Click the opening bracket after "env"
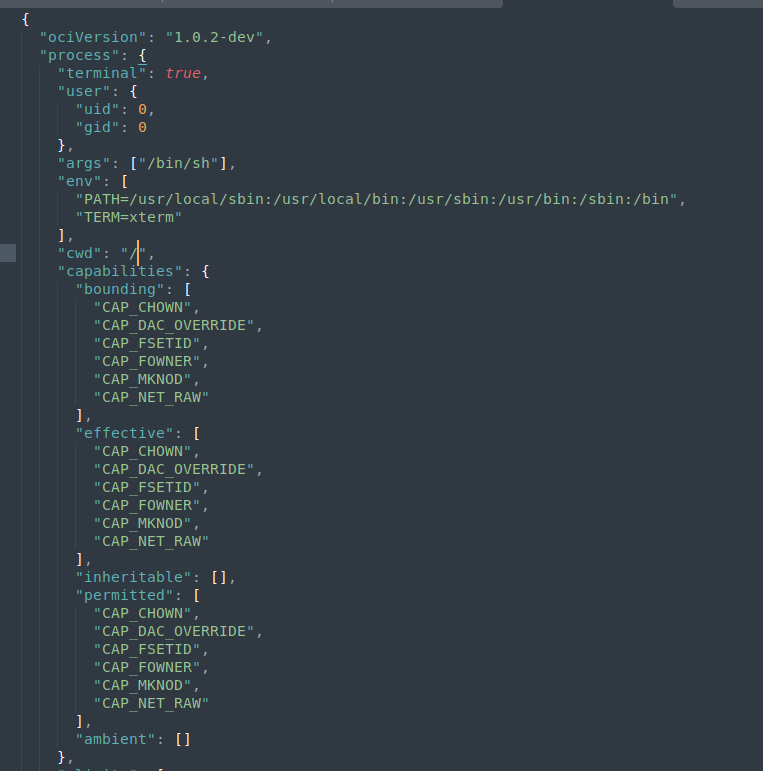The height and width of the screenshot is (771, 763). tap(124, 181)
